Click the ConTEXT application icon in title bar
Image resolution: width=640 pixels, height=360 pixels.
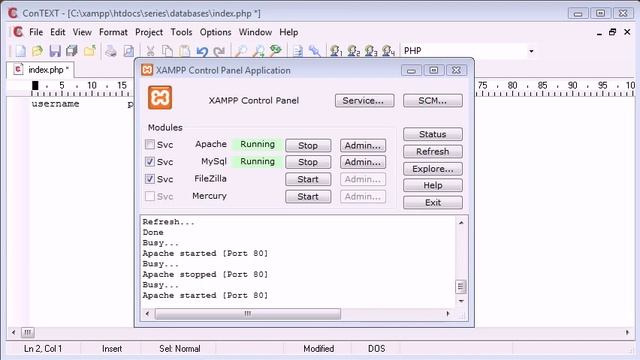pyautogui.click(x=13, y=13)
